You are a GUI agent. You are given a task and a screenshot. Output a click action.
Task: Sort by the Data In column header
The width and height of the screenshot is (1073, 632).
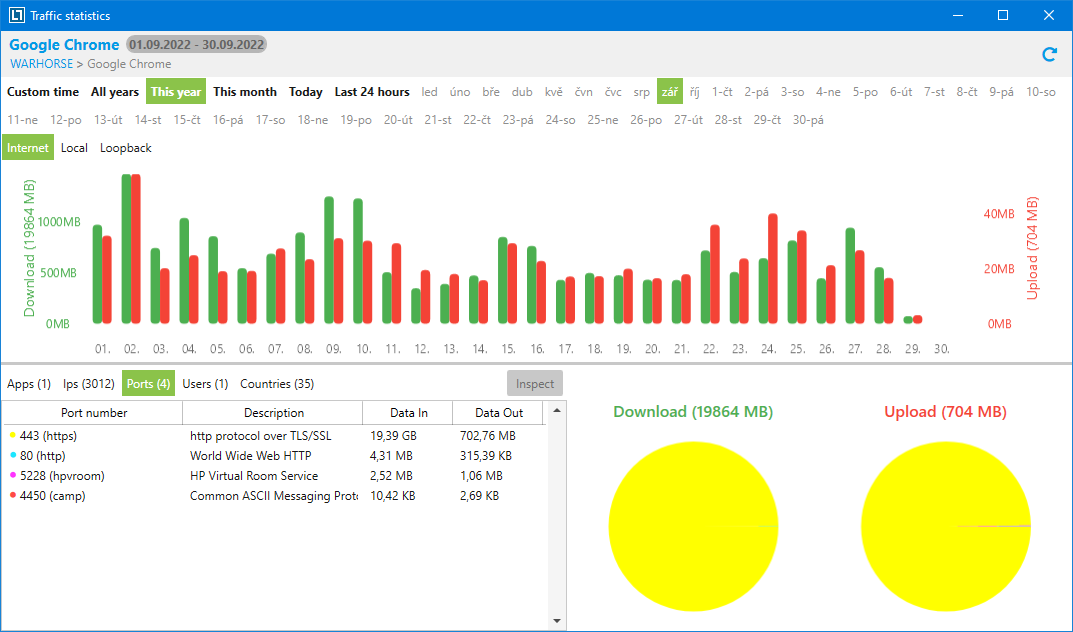click(x=407, y=413)
